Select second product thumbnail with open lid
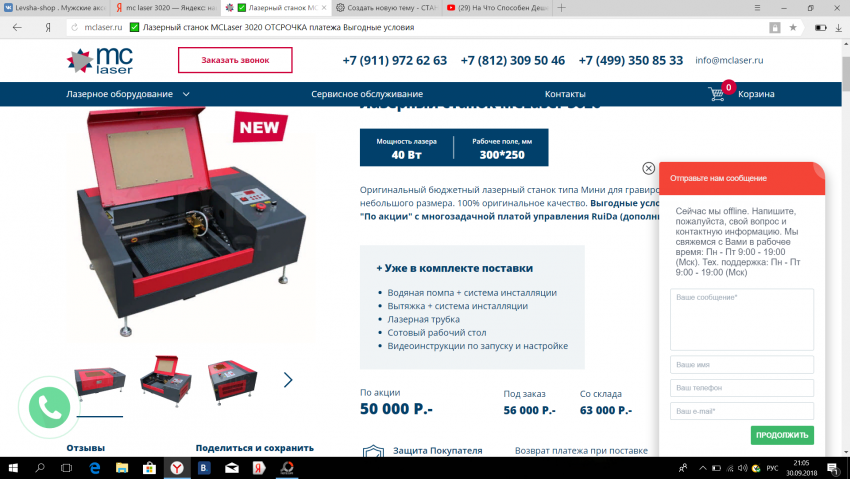This screenshot has height=479, width=850. pos(166,379)
